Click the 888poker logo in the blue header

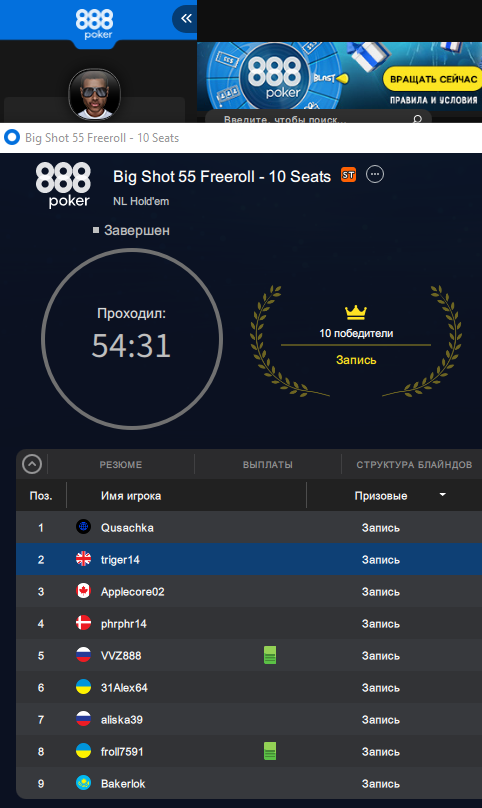[94, 24]
